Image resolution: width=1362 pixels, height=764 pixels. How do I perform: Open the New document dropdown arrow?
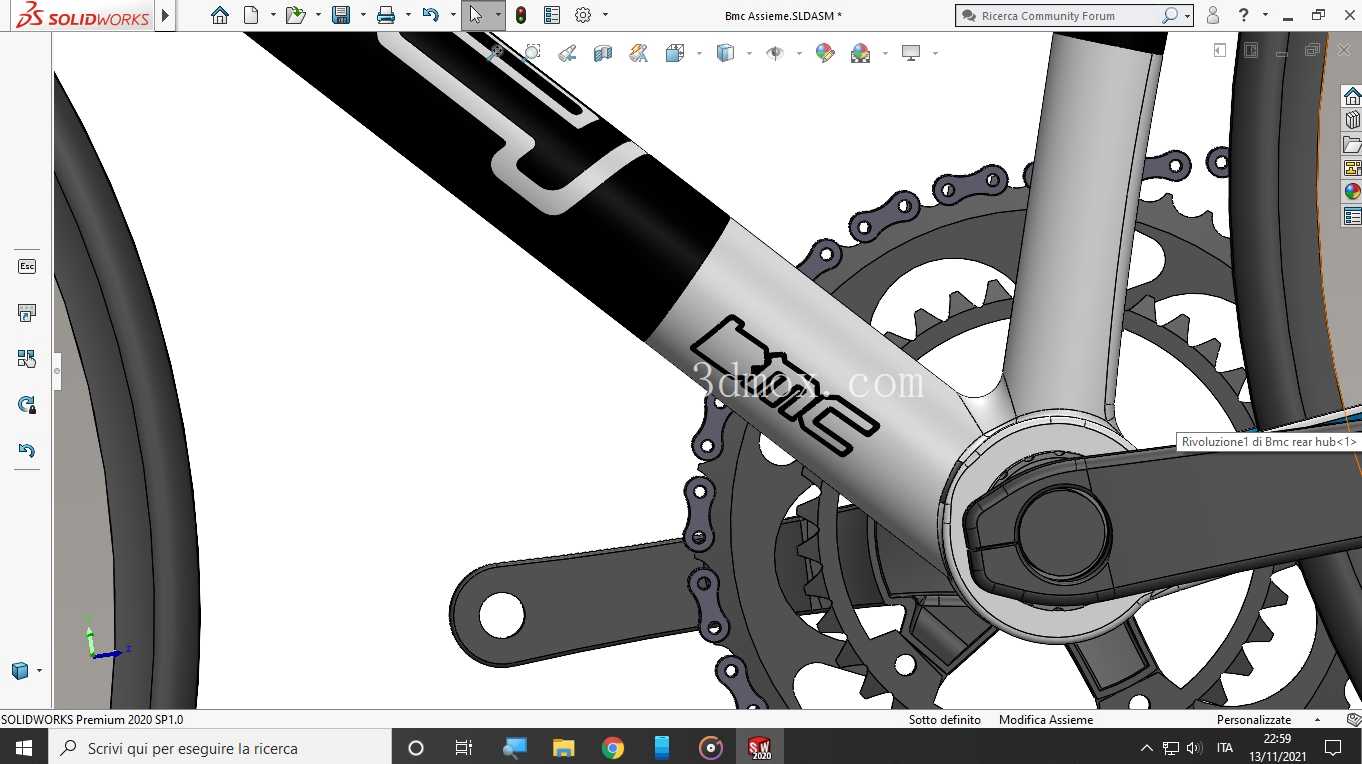[x=272, y=15]
